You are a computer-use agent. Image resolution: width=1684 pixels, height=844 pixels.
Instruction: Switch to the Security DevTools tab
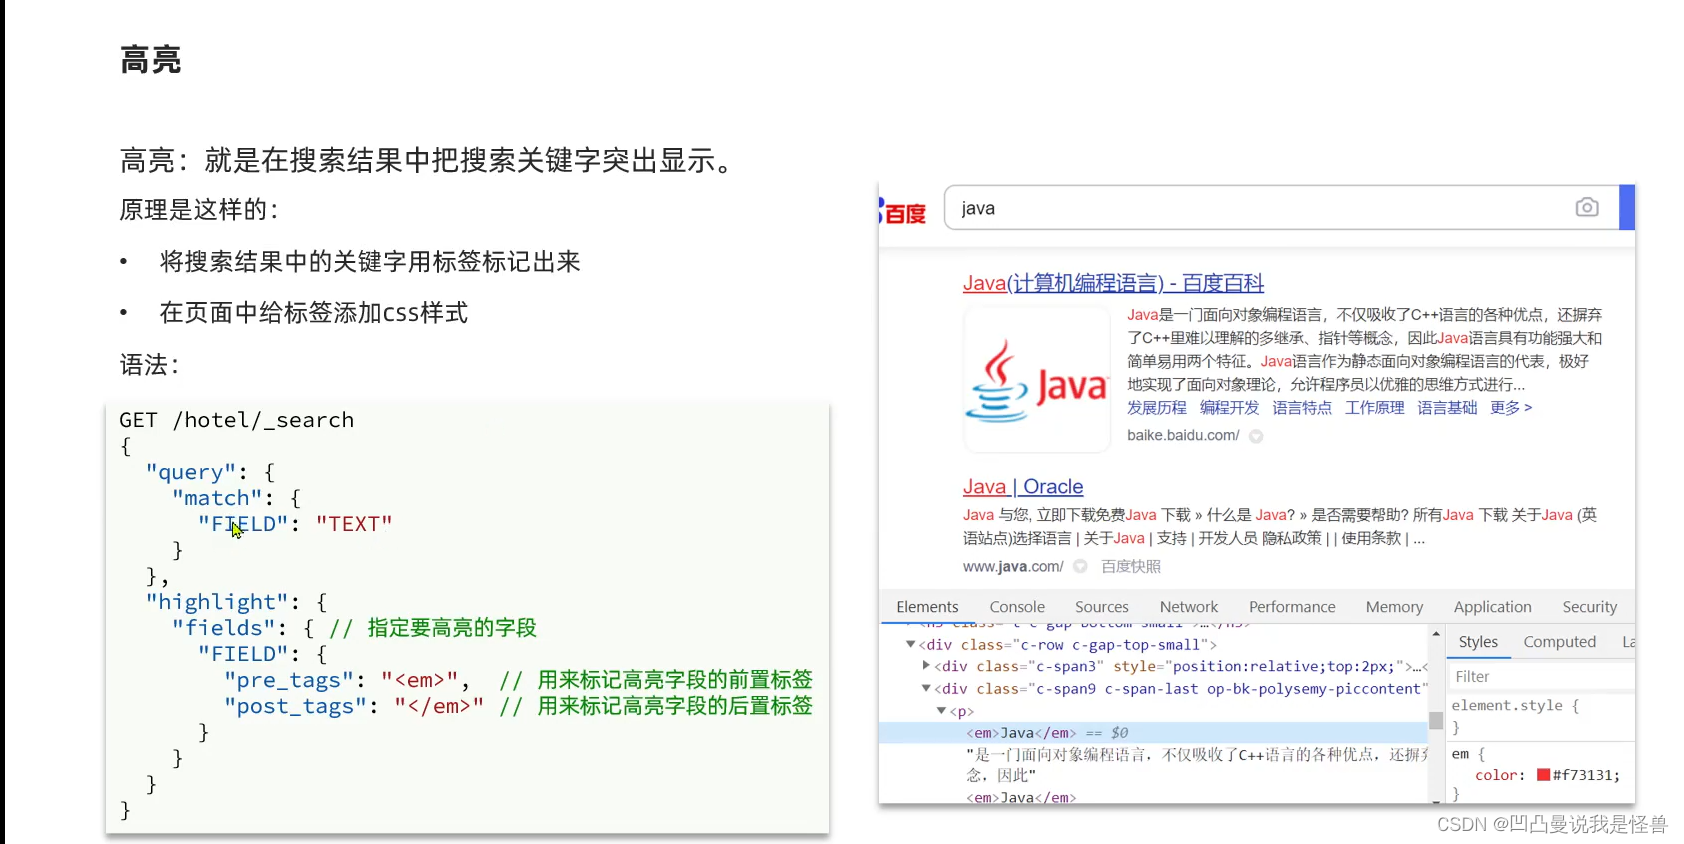(1589, 607)
